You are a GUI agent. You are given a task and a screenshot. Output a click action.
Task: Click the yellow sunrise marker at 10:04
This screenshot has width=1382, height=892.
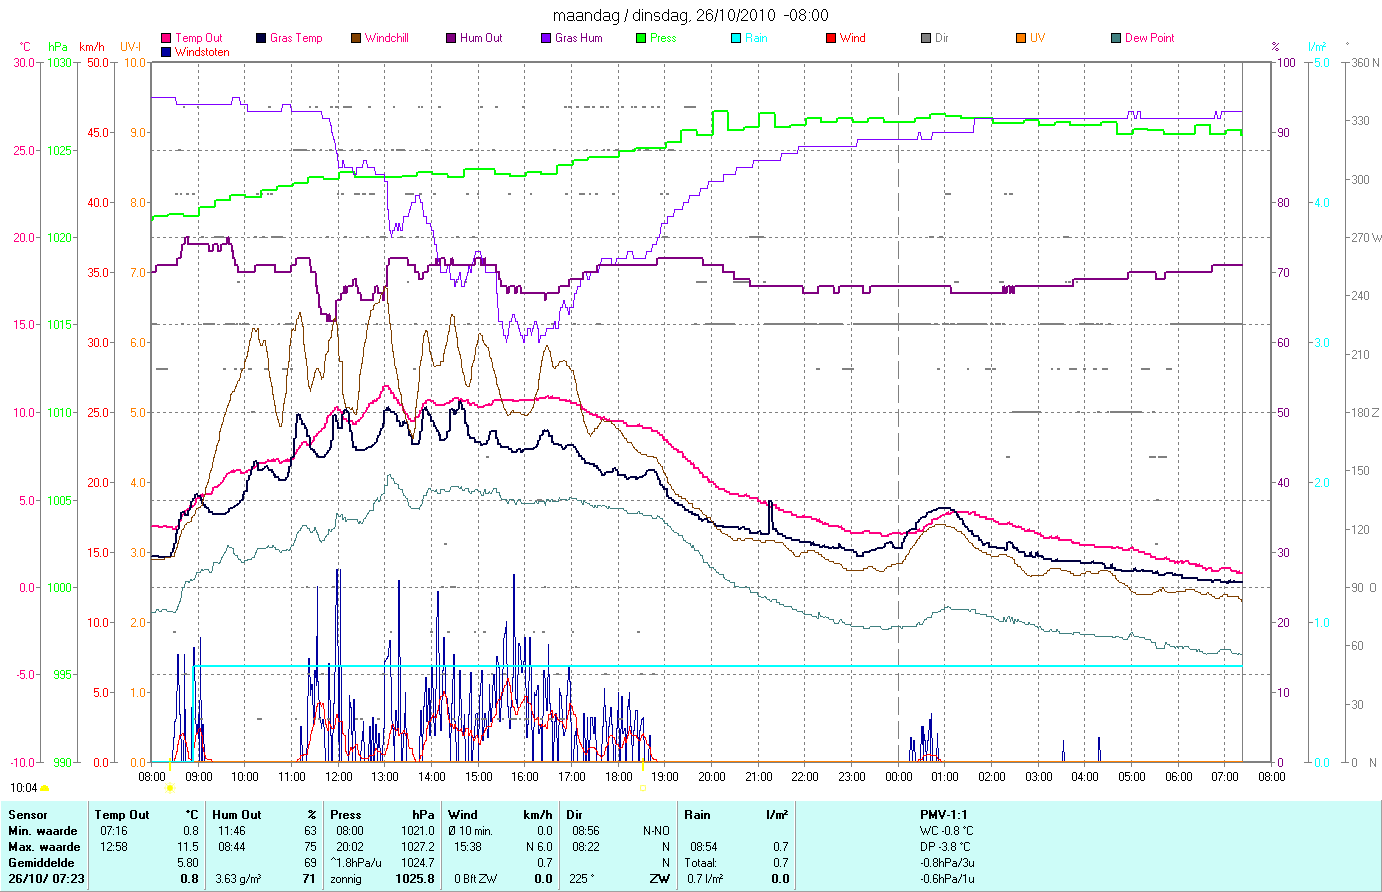pyautogui.click(x=46, y=789)
